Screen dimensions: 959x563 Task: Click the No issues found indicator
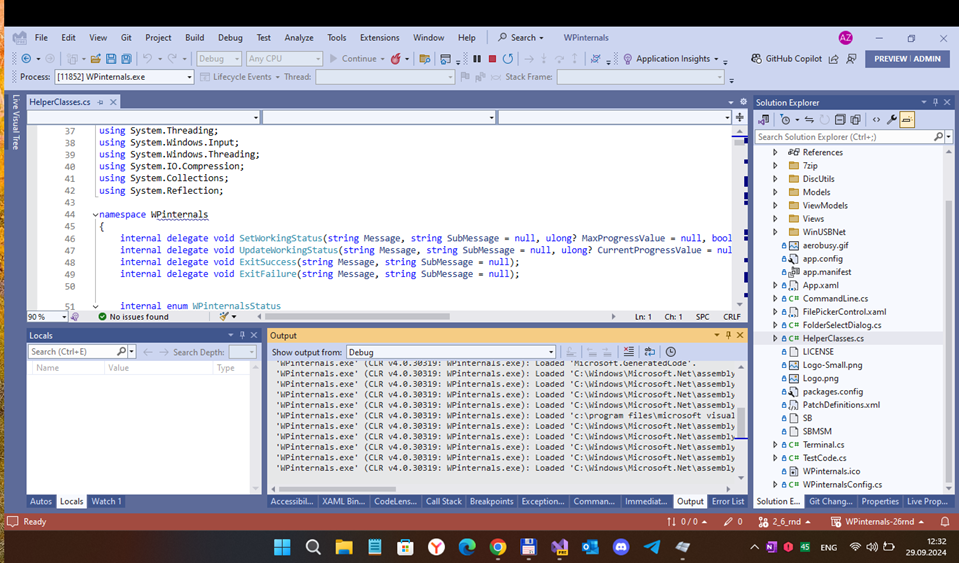tap(133, 317)
